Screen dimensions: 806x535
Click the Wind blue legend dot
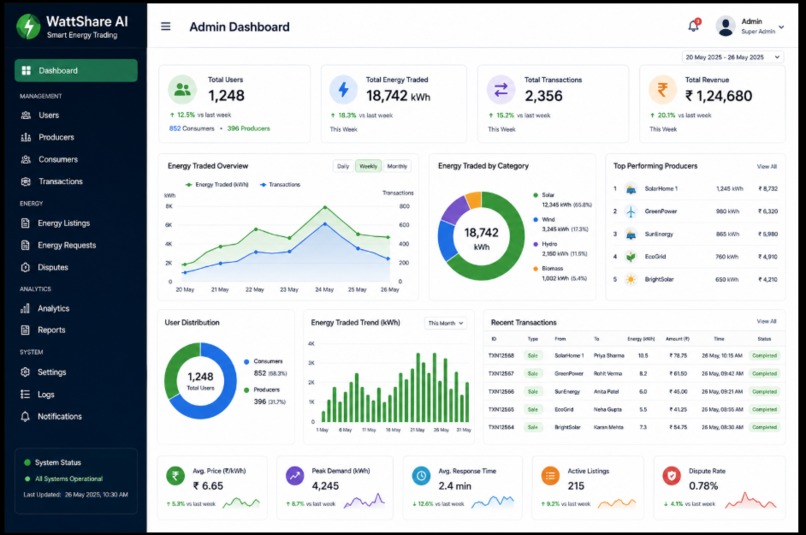536,219
